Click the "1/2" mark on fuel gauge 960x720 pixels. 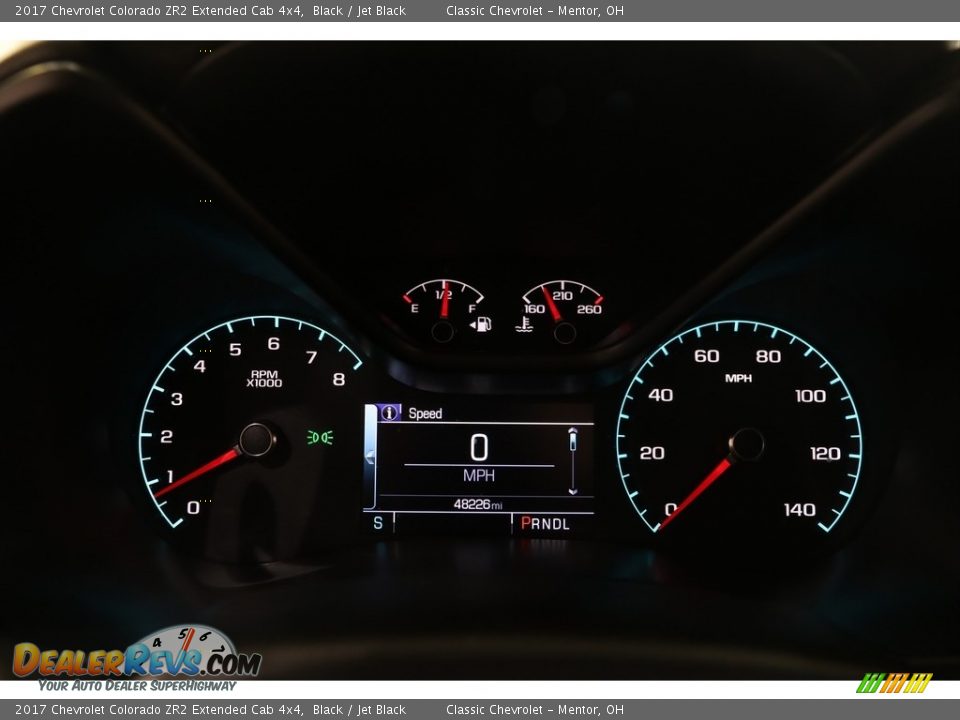coord(443,295)
